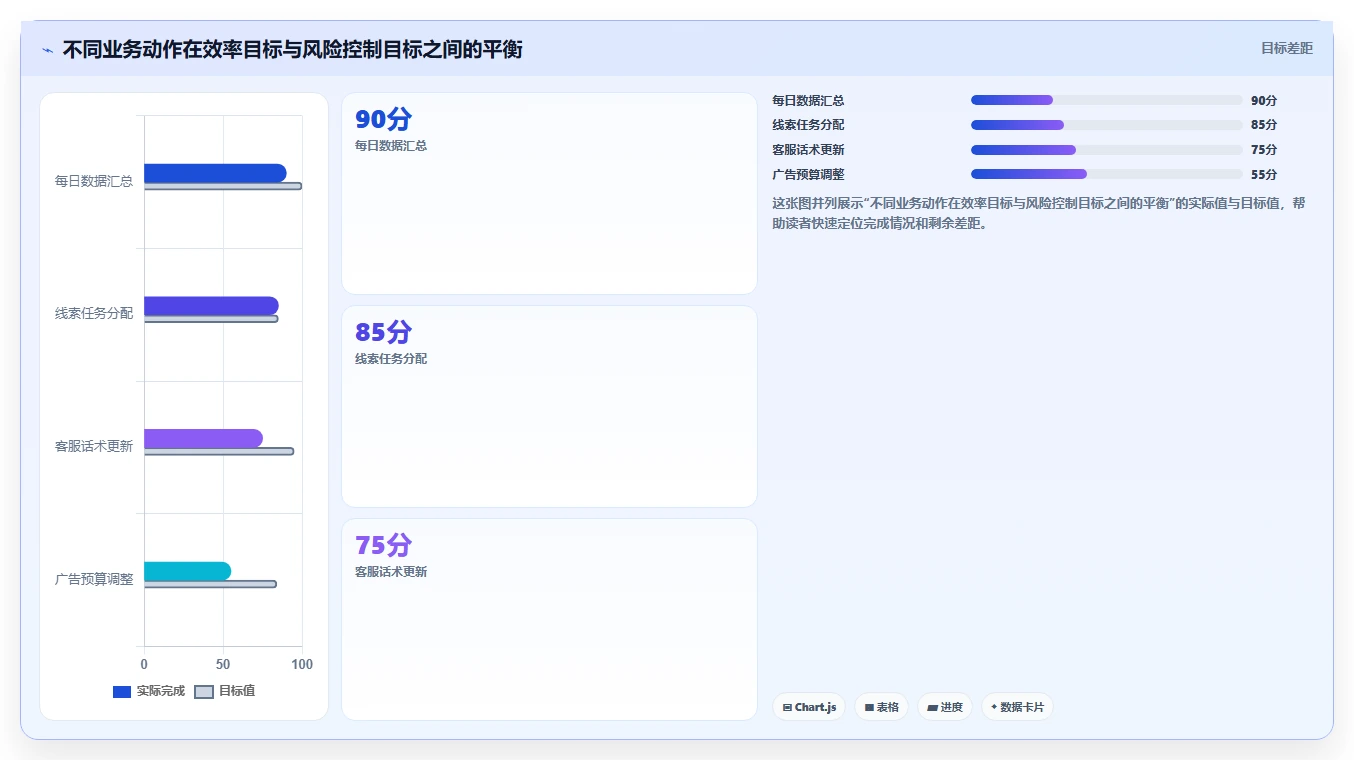Select the 进度 tag
Image resolution: width=1354 pixels, height=760 pixels.
click(945, 707)
